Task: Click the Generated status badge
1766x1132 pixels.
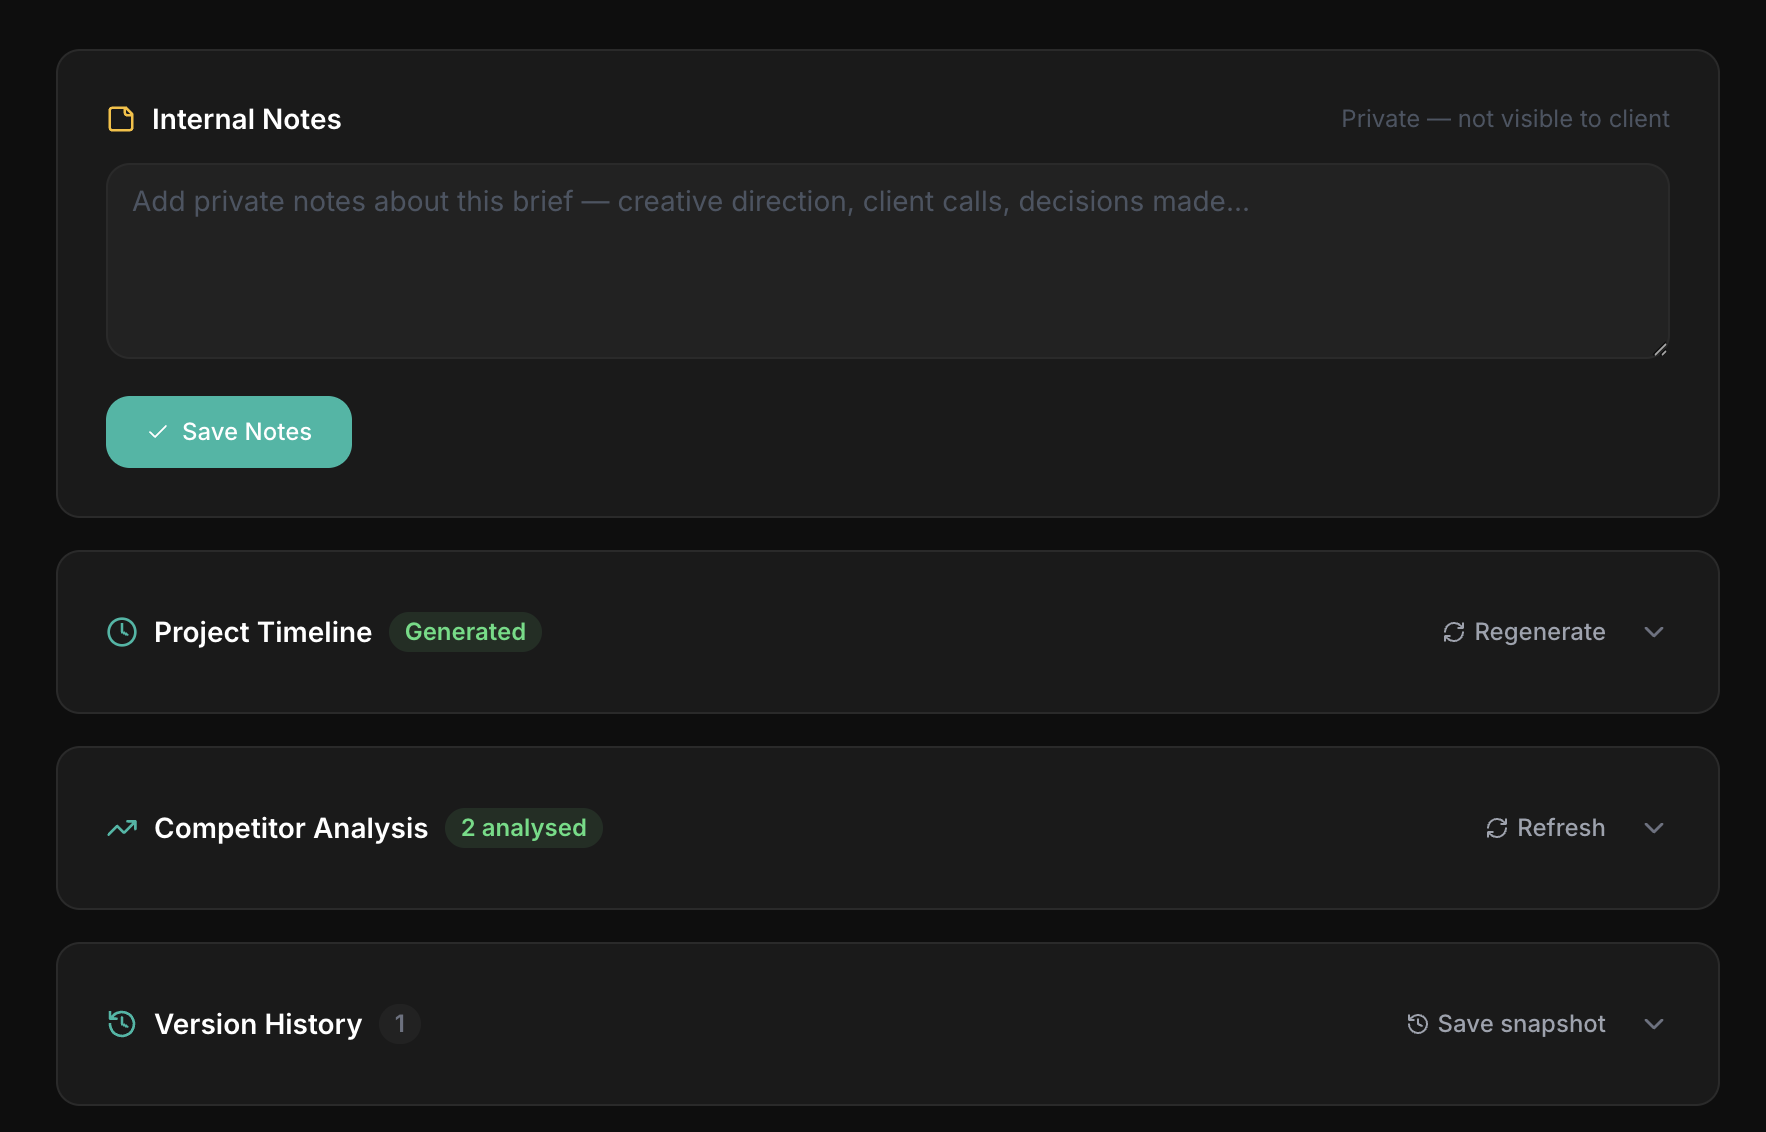Action: click(465, 631)
